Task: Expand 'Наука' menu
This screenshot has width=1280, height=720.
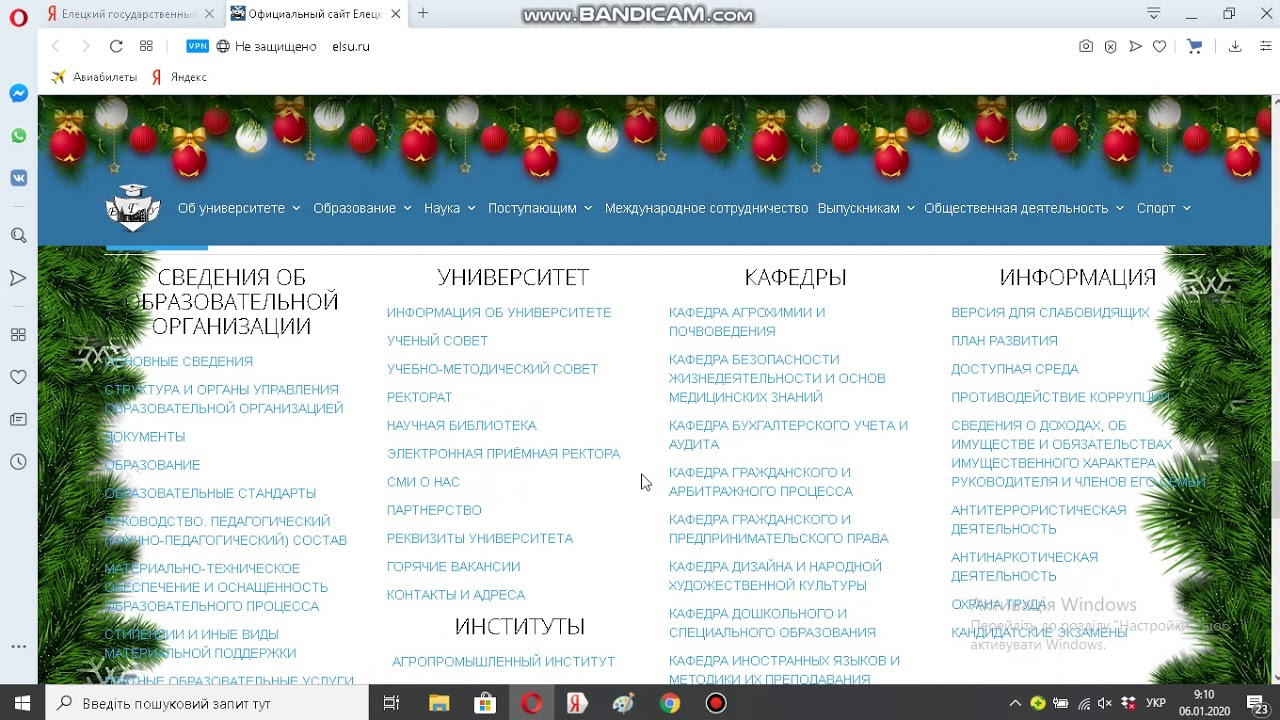Action: [x=450, y=208]
